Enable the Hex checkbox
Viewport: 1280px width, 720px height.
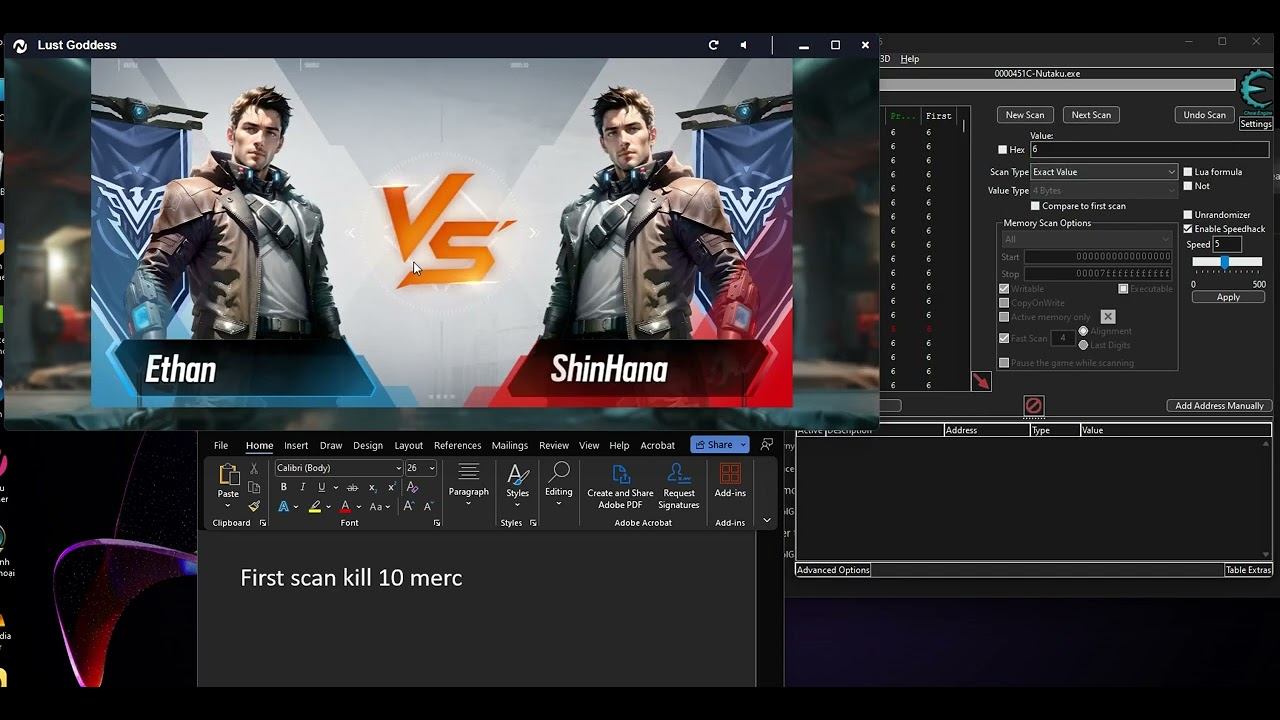click(1003, 150)
